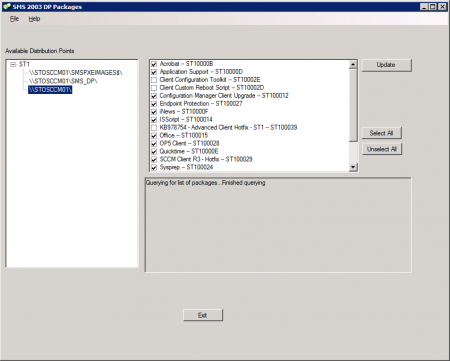Select \\STOSCCM01\SMS_DP\ distribution point
The image size is (450, 361).
click(x=63, y=81)
